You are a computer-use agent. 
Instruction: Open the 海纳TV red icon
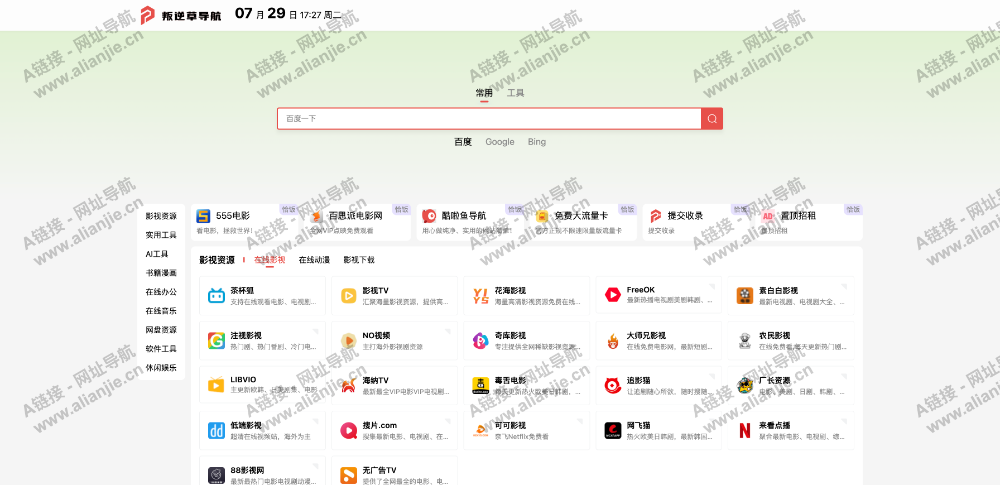point(348,385)
